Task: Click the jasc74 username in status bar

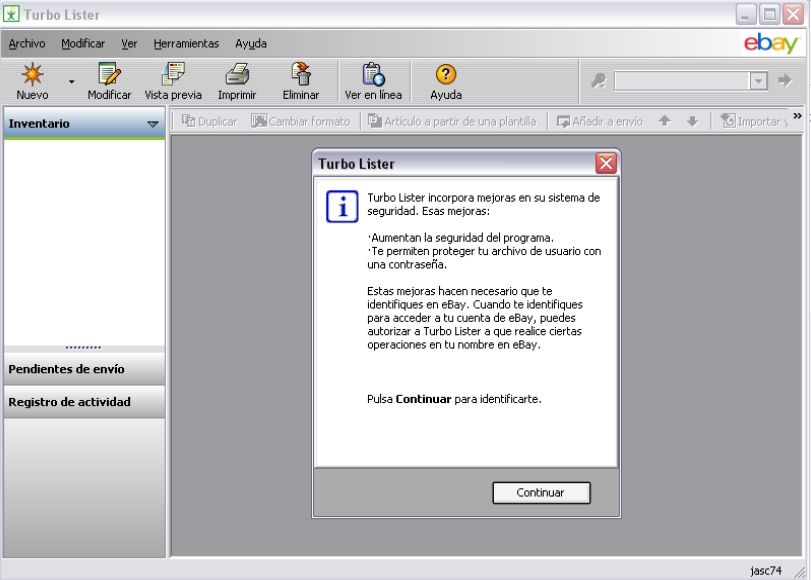Action: tap(765, 571)
